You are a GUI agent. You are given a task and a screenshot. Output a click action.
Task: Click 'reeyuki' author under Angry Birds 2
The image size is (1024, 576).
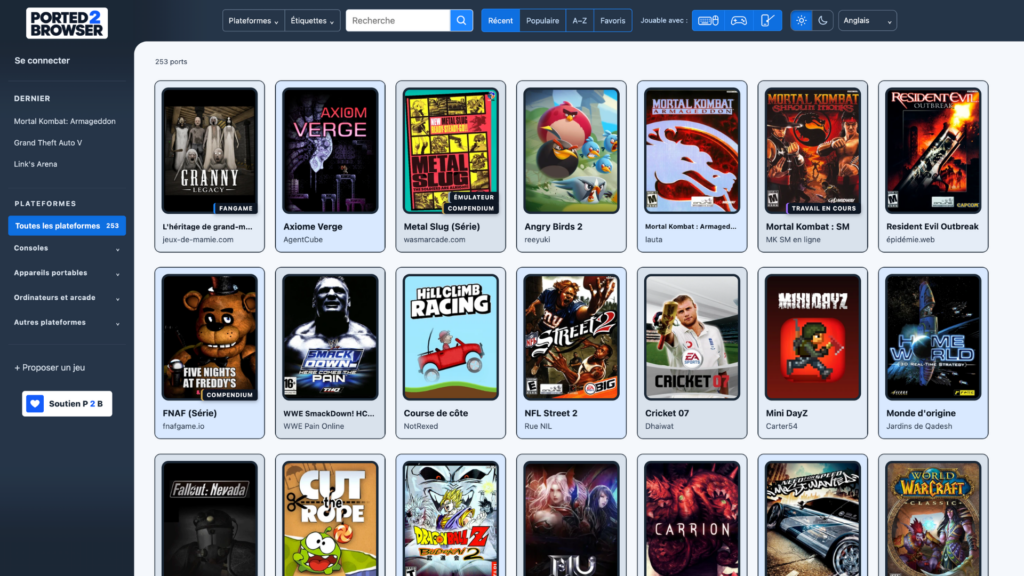(x=537, y=240)
